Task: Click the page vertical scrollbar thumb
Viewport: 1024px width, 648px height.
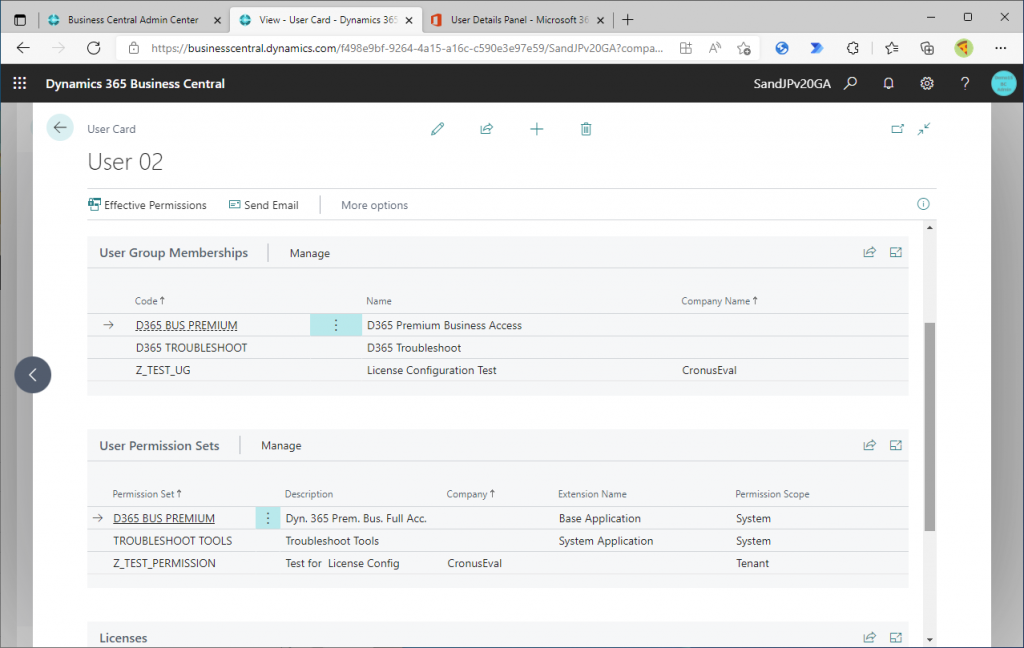Action: coord(929,427)
